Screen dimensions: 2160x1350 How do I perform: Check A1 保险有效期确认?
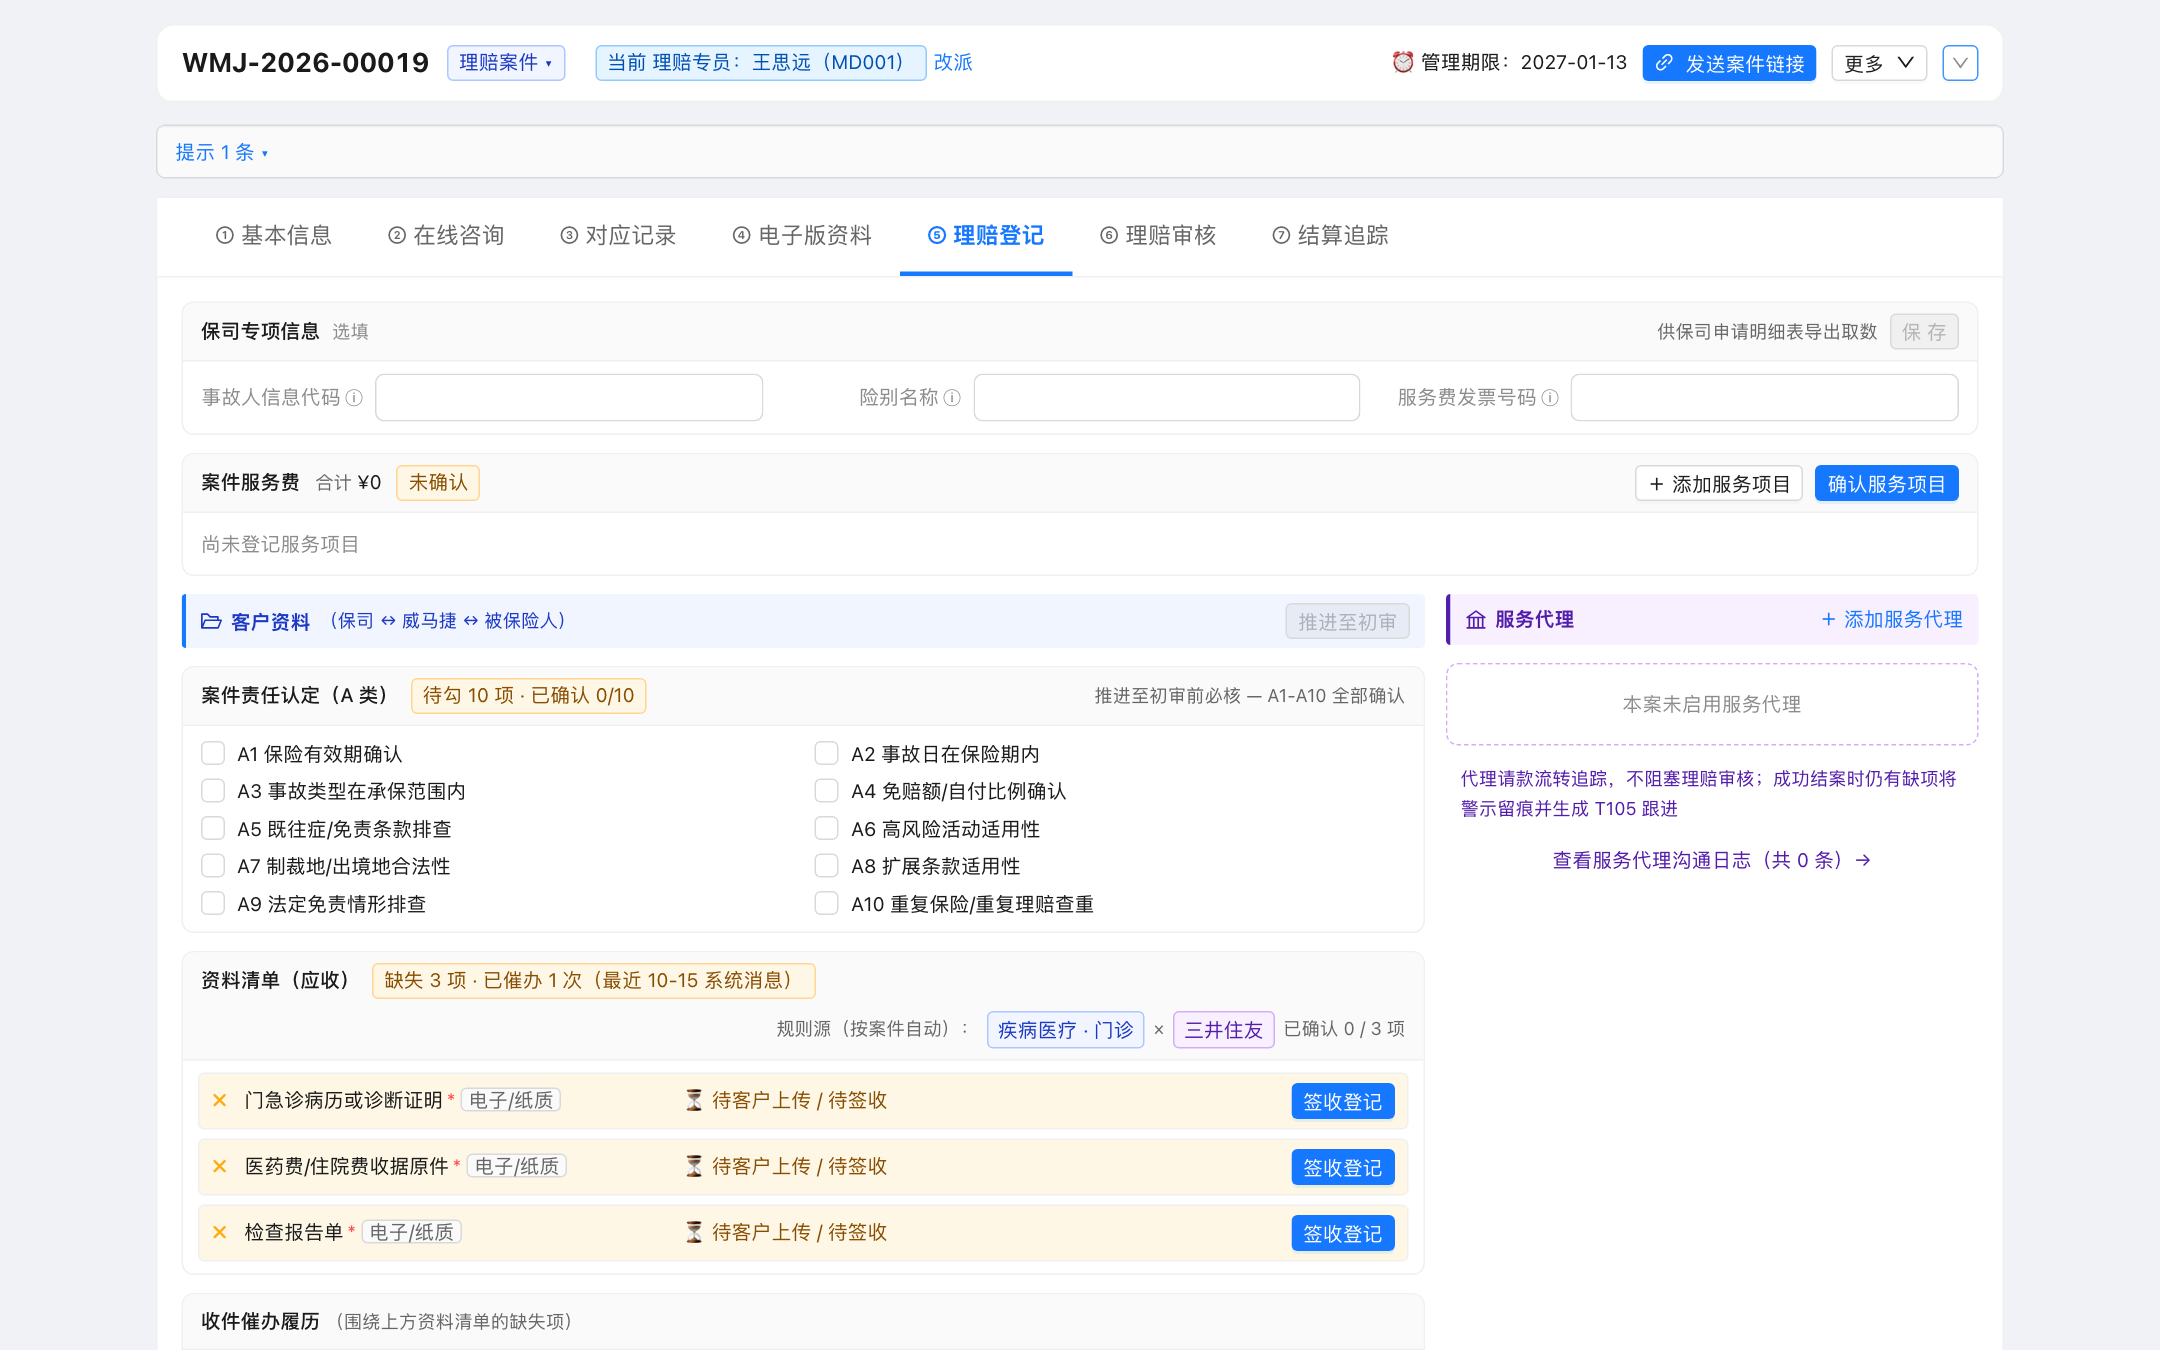point(213,753)
